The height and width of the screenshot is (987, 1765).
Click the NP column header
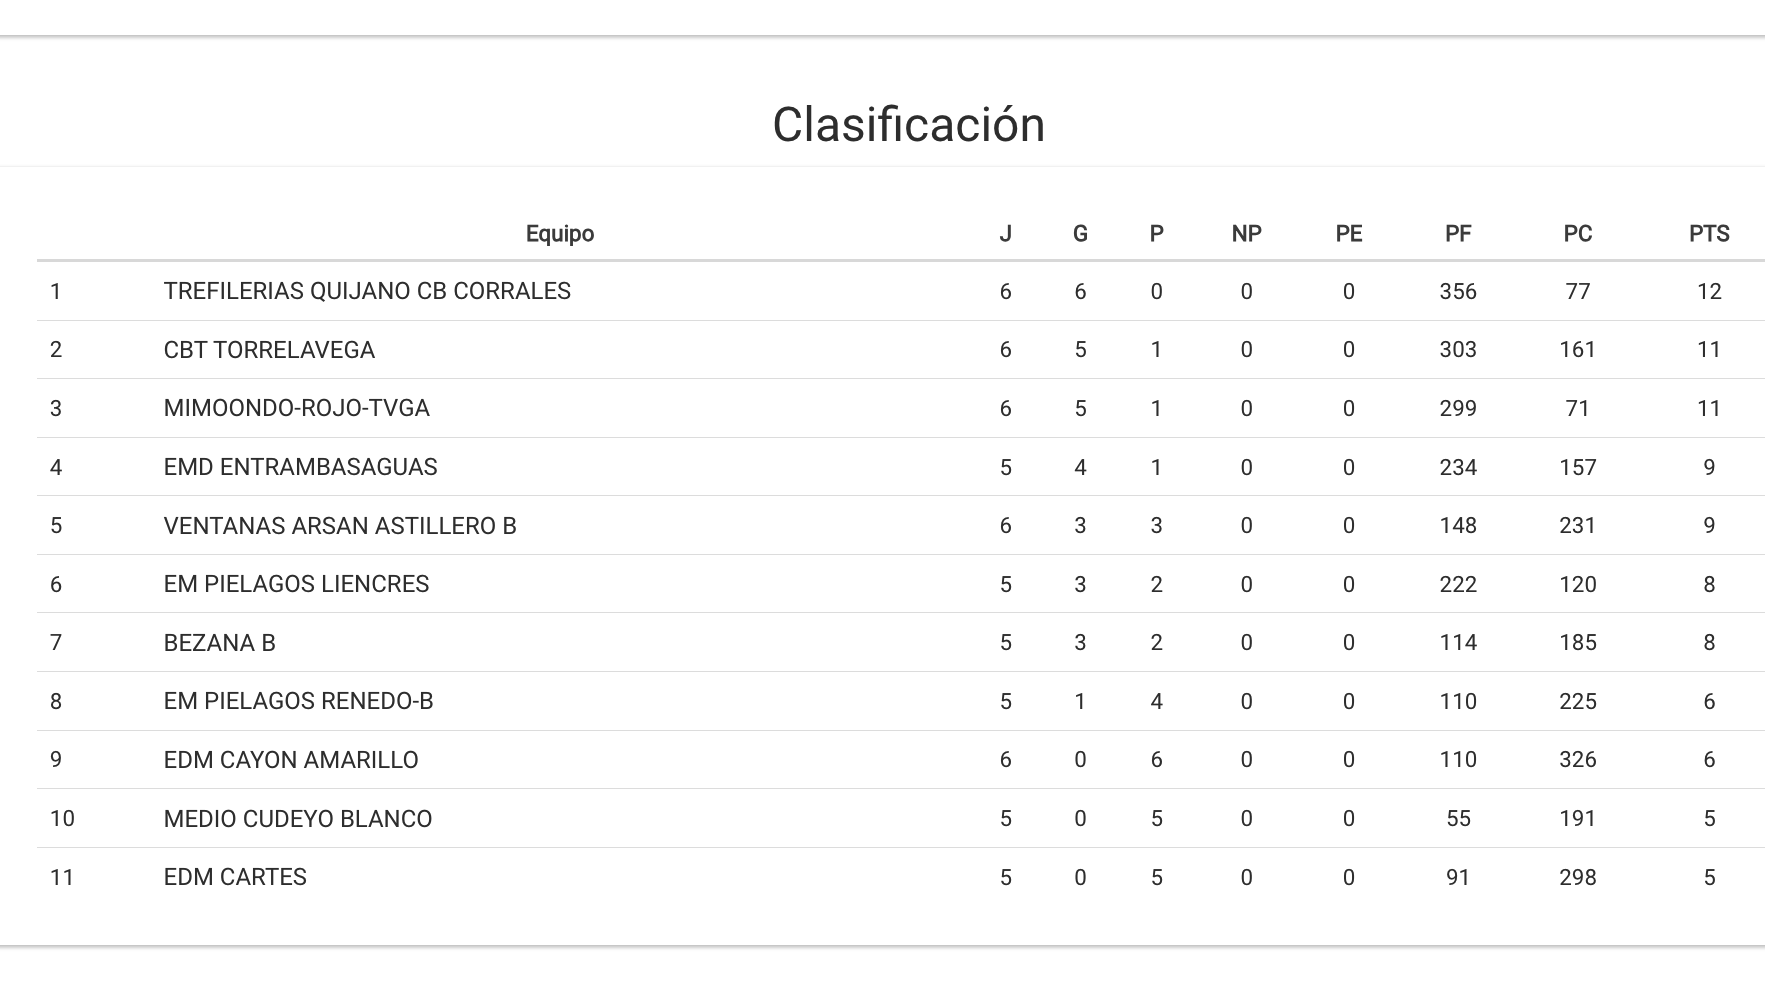point(1245,234)
